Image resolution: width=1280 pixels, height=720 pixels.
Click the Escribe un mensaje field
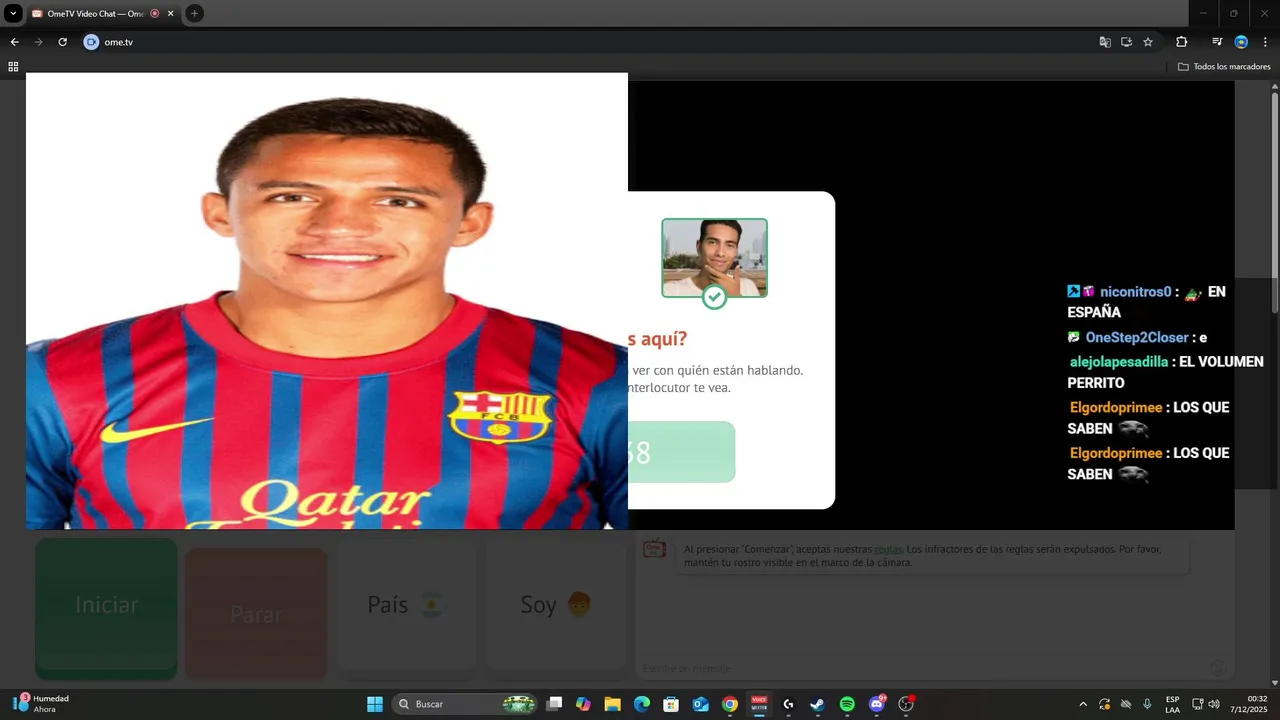click(920, 668)
